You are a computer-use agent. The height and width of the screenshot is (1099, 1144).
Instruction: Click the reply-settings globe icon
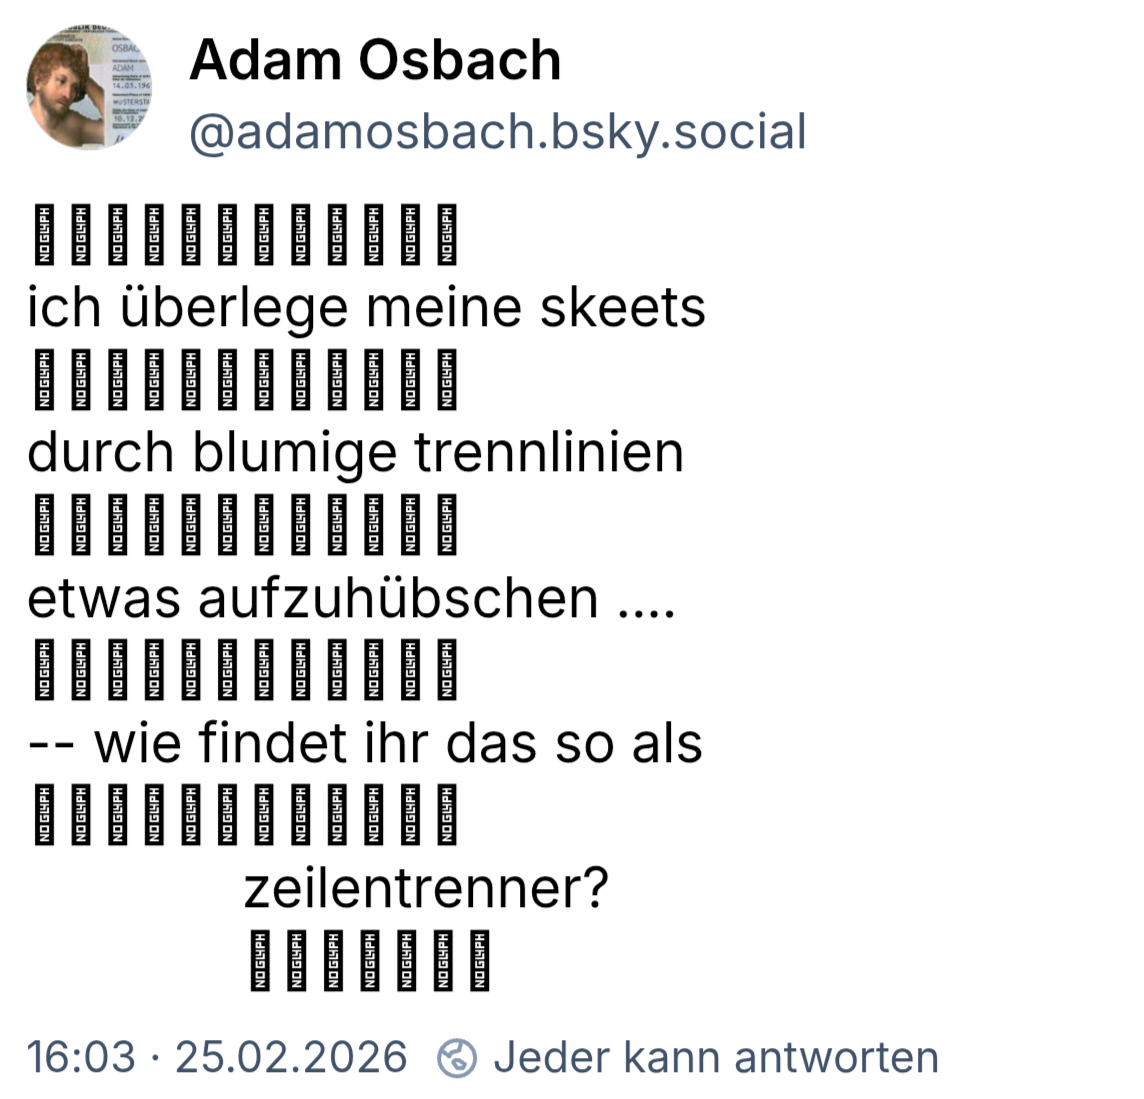457,1058
